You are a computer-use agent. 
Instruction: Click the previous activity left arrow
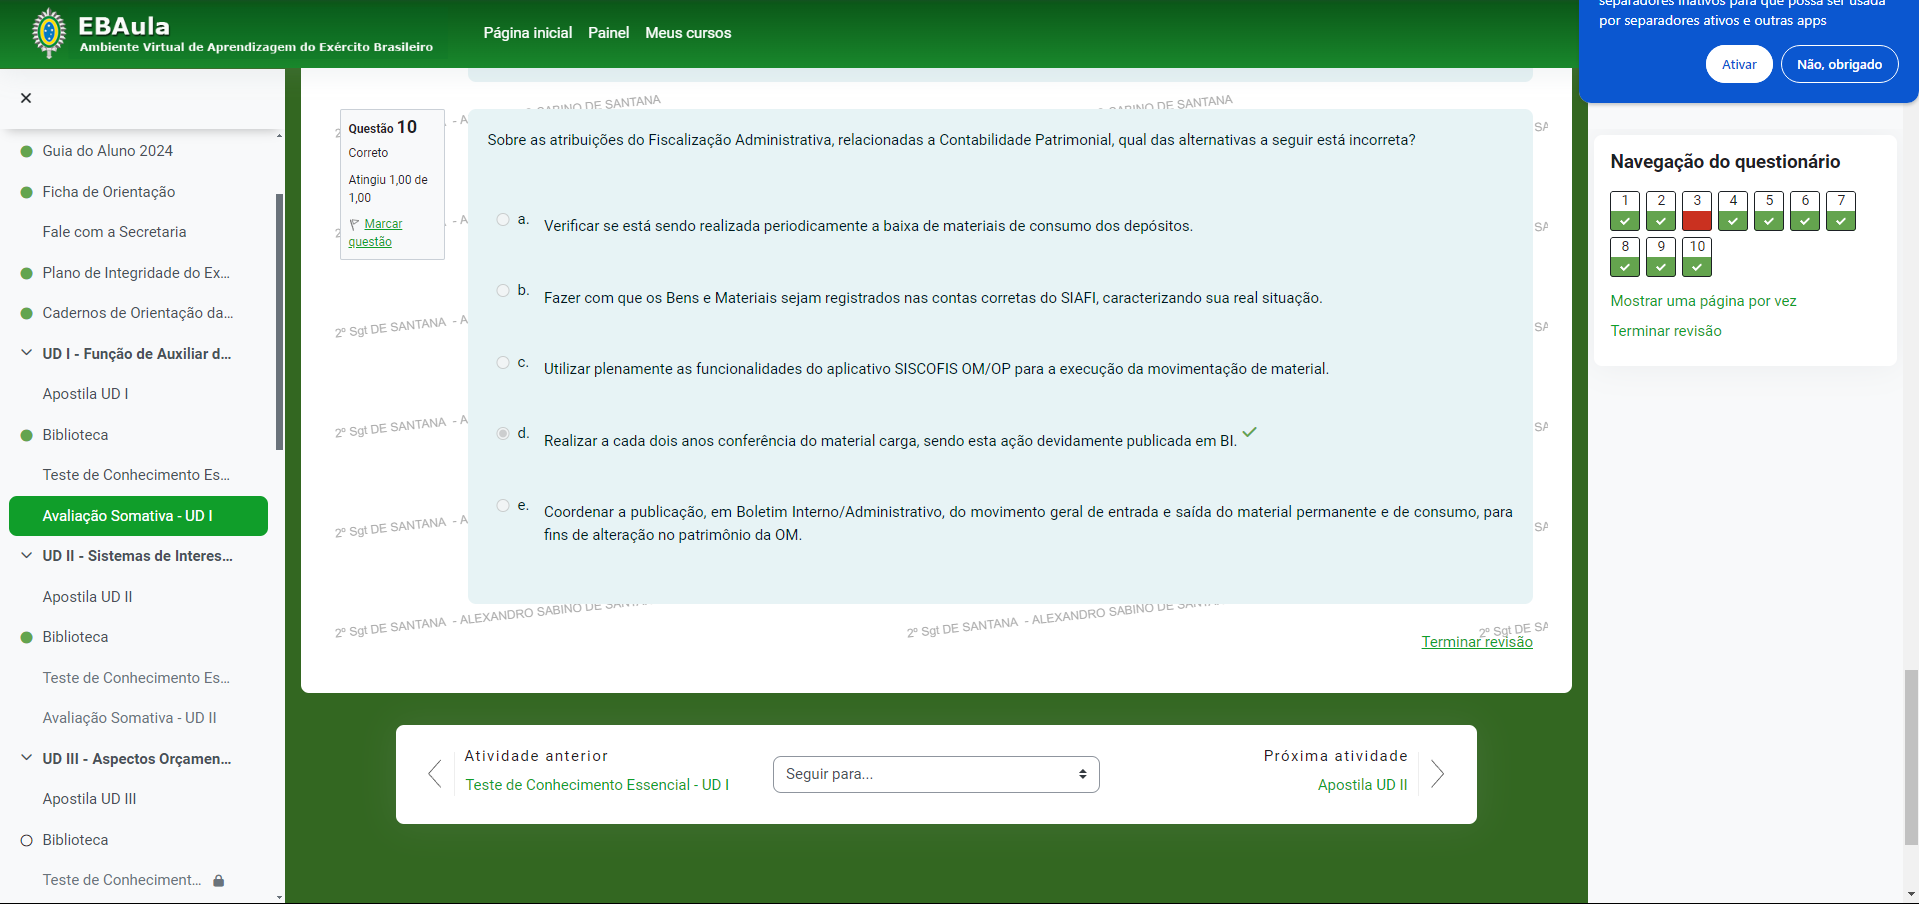point(435,774)
